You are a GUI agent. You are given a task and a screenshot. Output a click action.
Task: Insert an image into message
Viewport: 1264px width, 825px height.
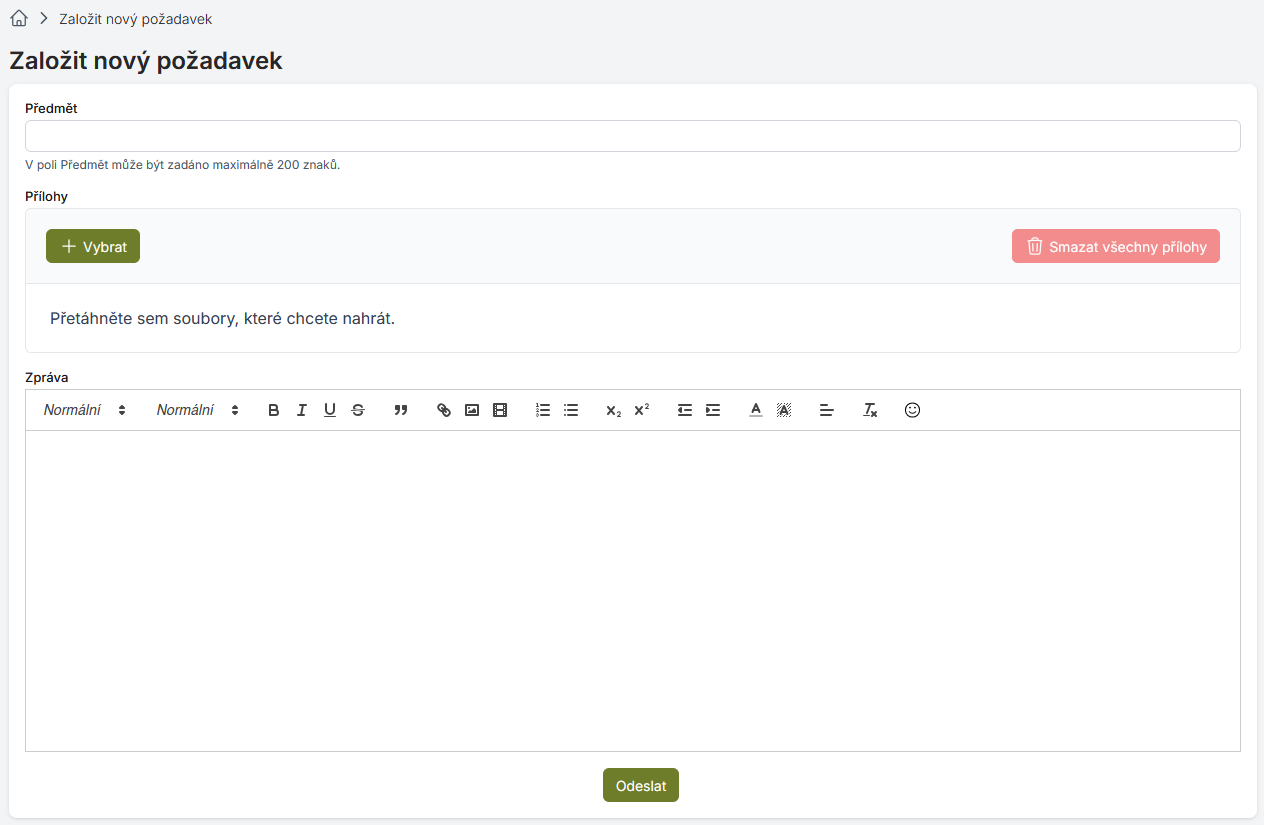point(472,410)
